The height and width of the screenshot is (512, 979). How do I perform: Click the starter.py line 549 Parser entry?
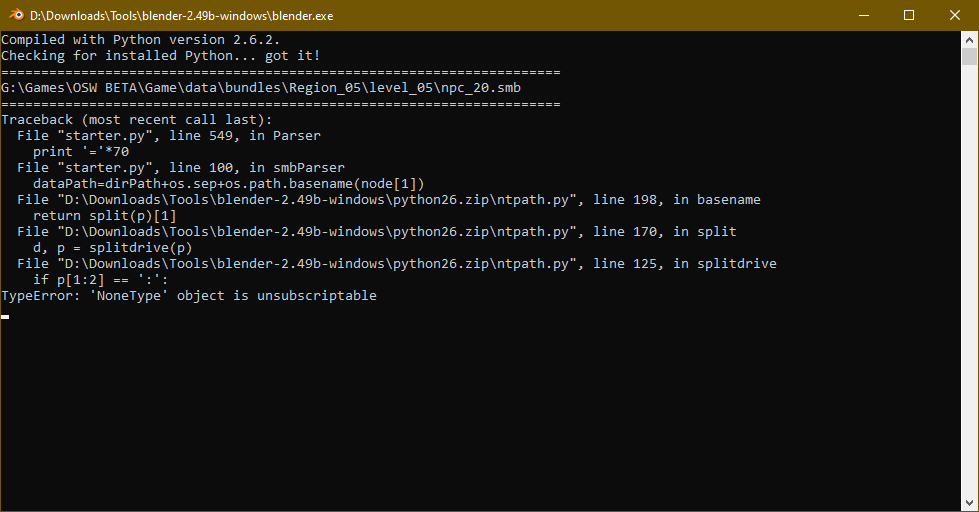(168, 136)
